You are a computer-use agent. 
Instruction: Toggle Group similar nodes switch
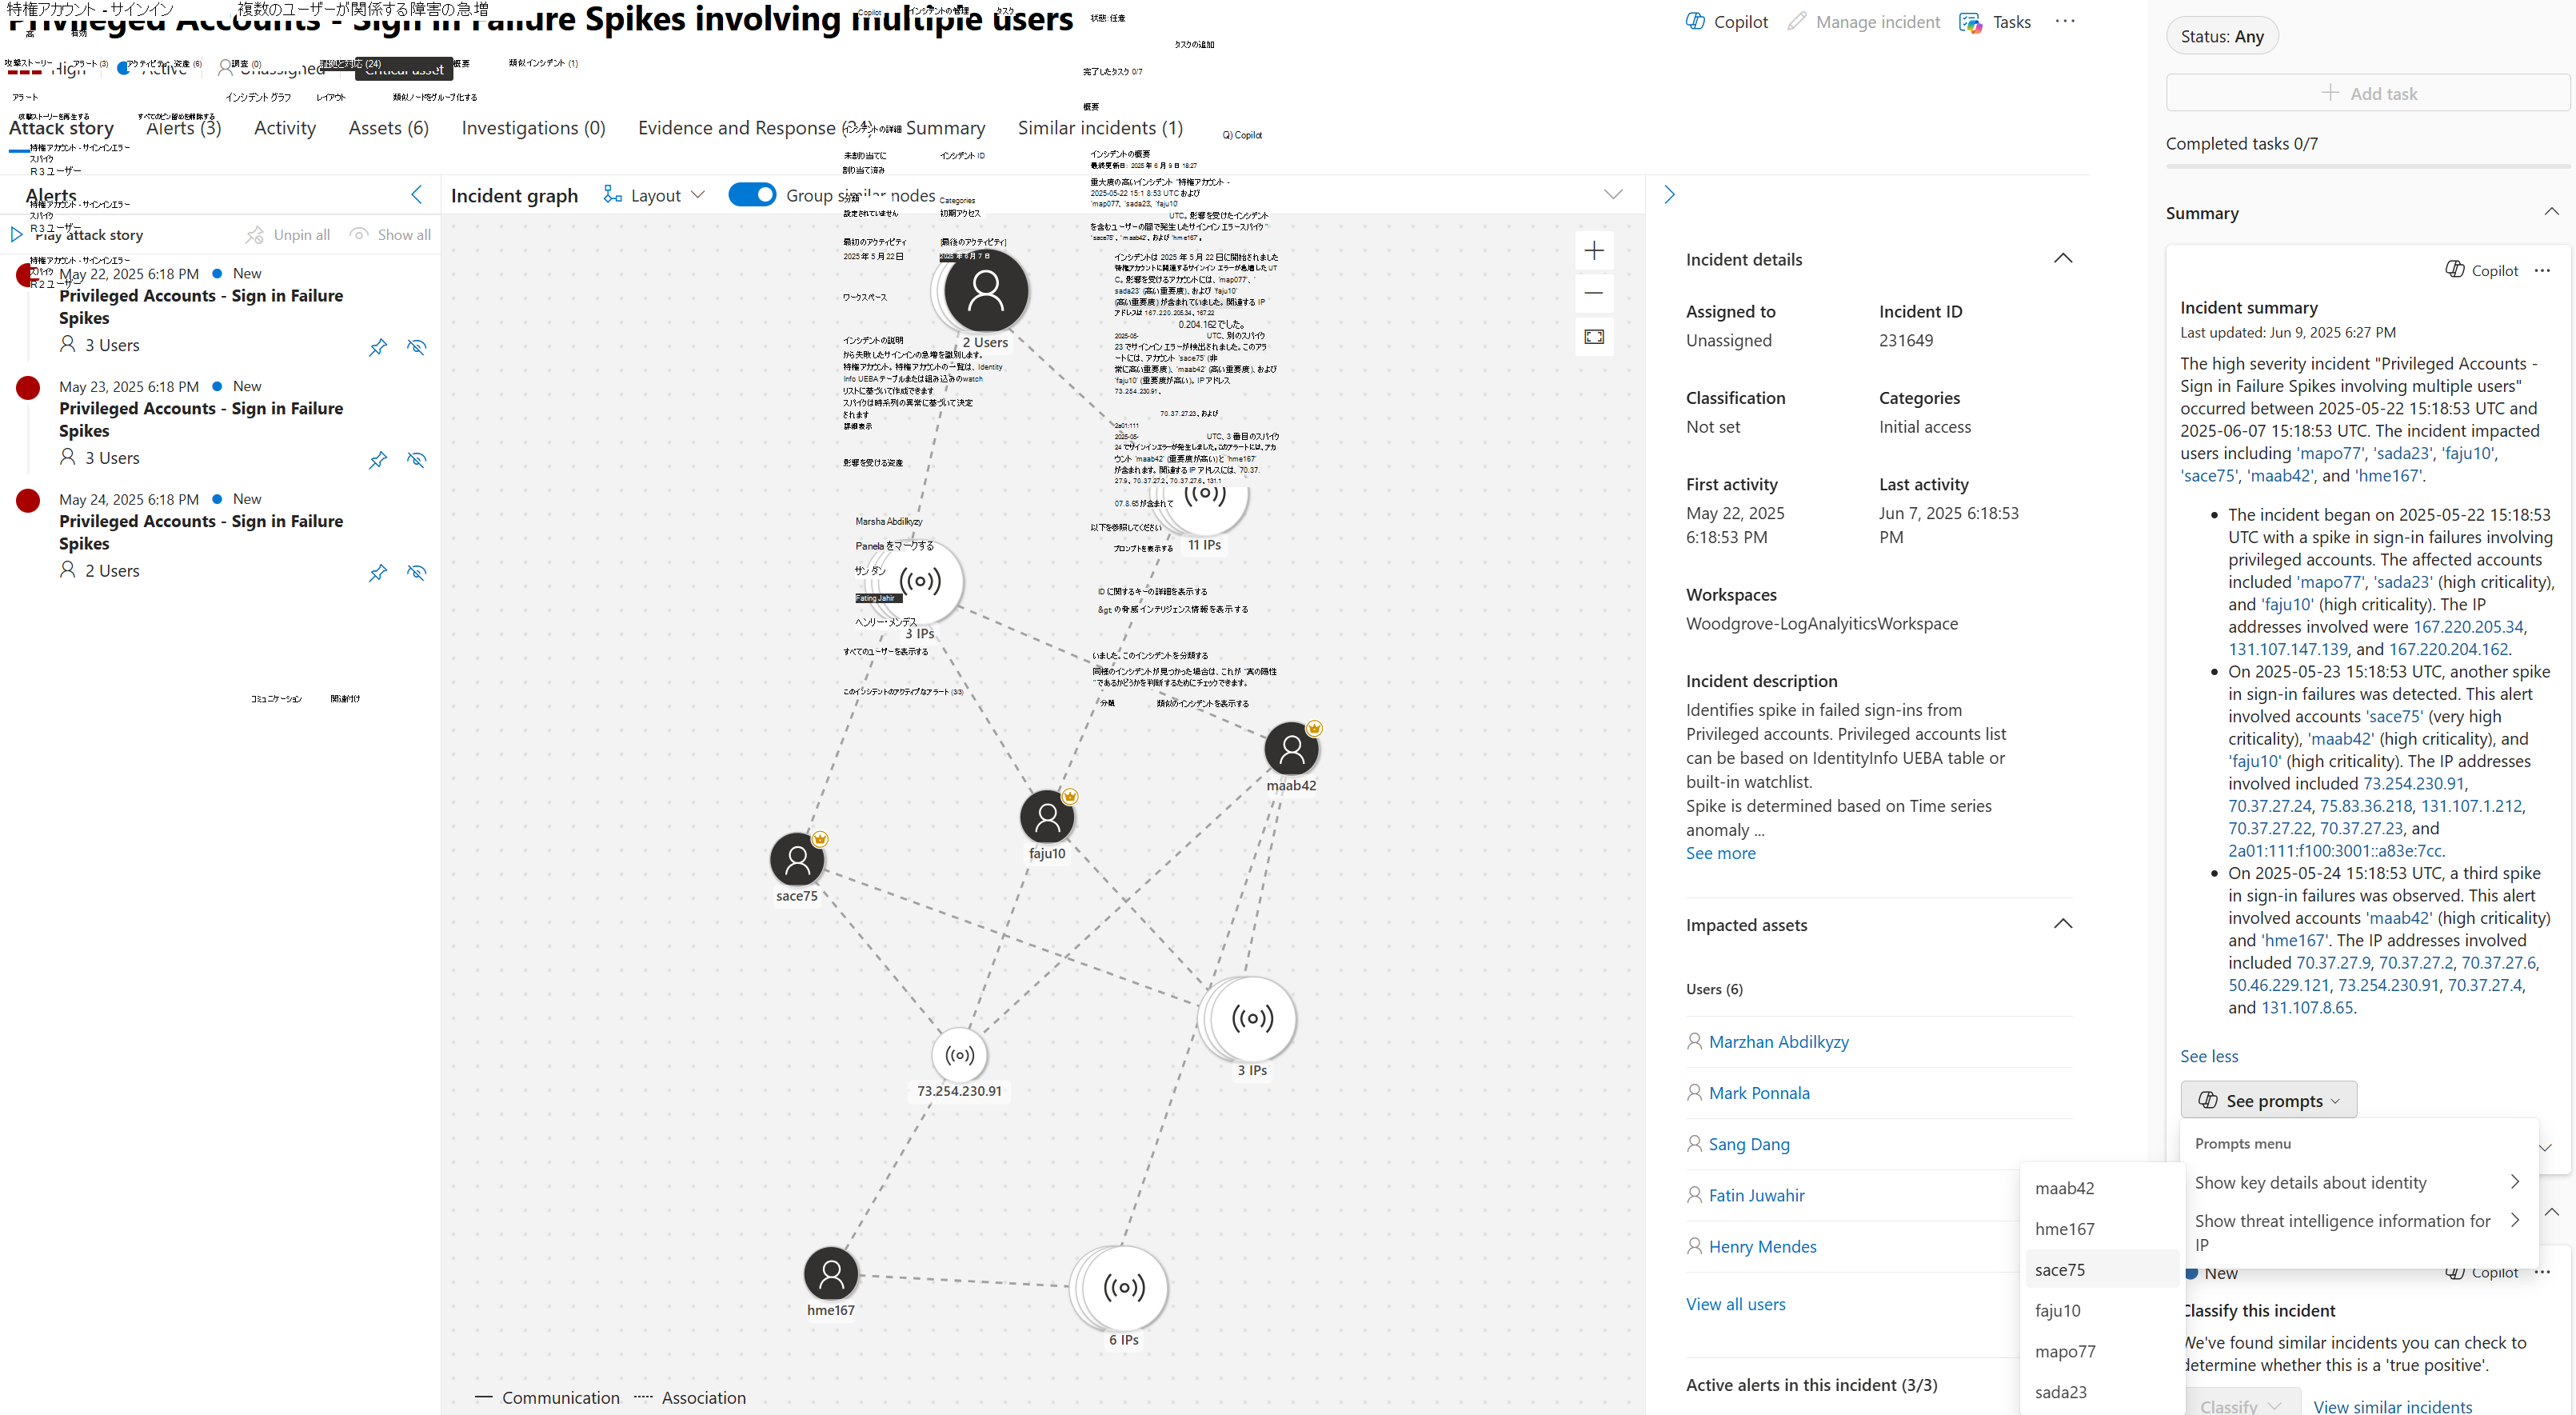click(x=752, y=194)
